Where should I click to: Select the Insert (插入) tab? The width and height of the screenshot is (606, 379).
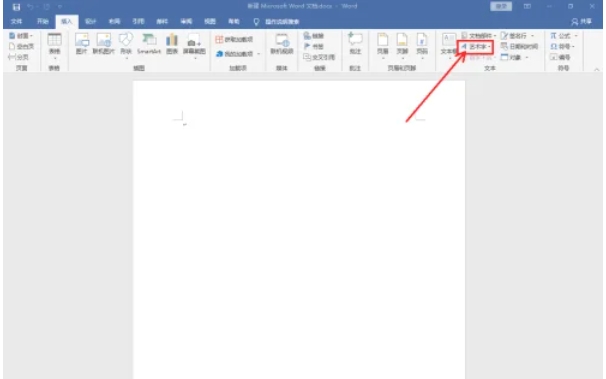(67, 22)
